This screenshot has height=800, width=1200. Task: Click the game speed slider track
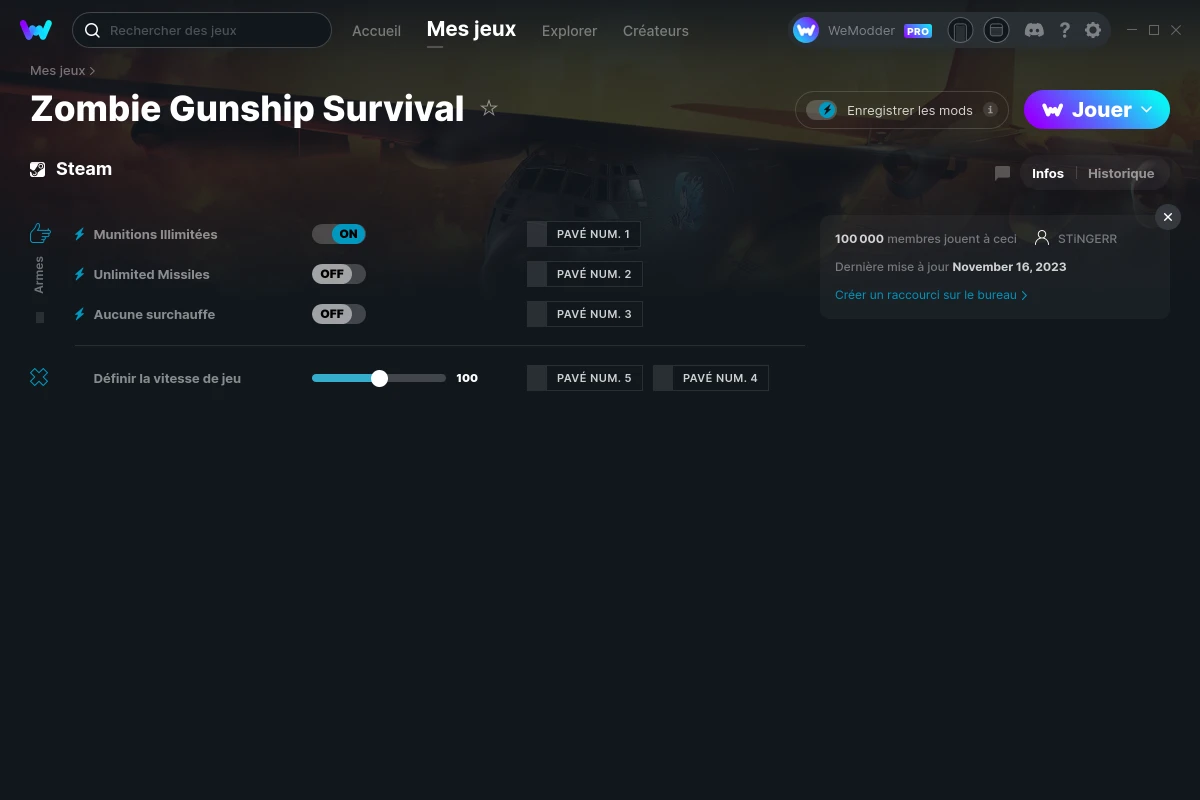[379, 378]
